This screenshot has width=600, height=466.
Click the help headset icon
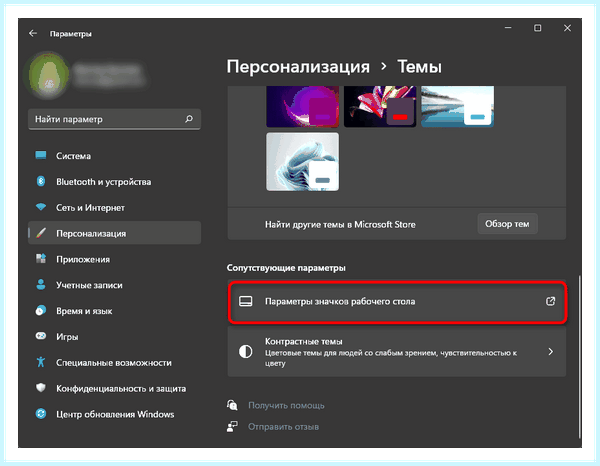232,405
